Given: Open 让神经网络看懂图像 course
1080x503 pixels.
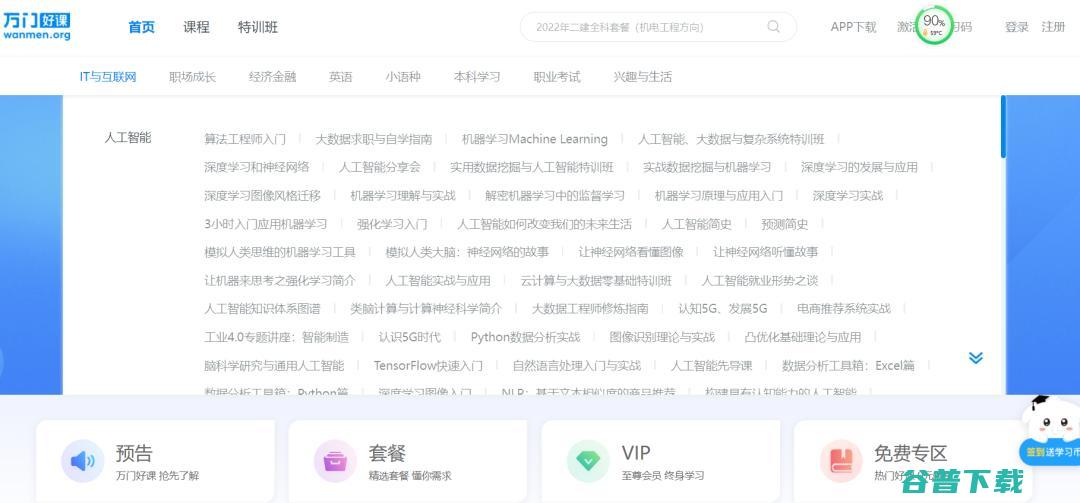Looking at the screenshot, I should [x=631, y=252].
